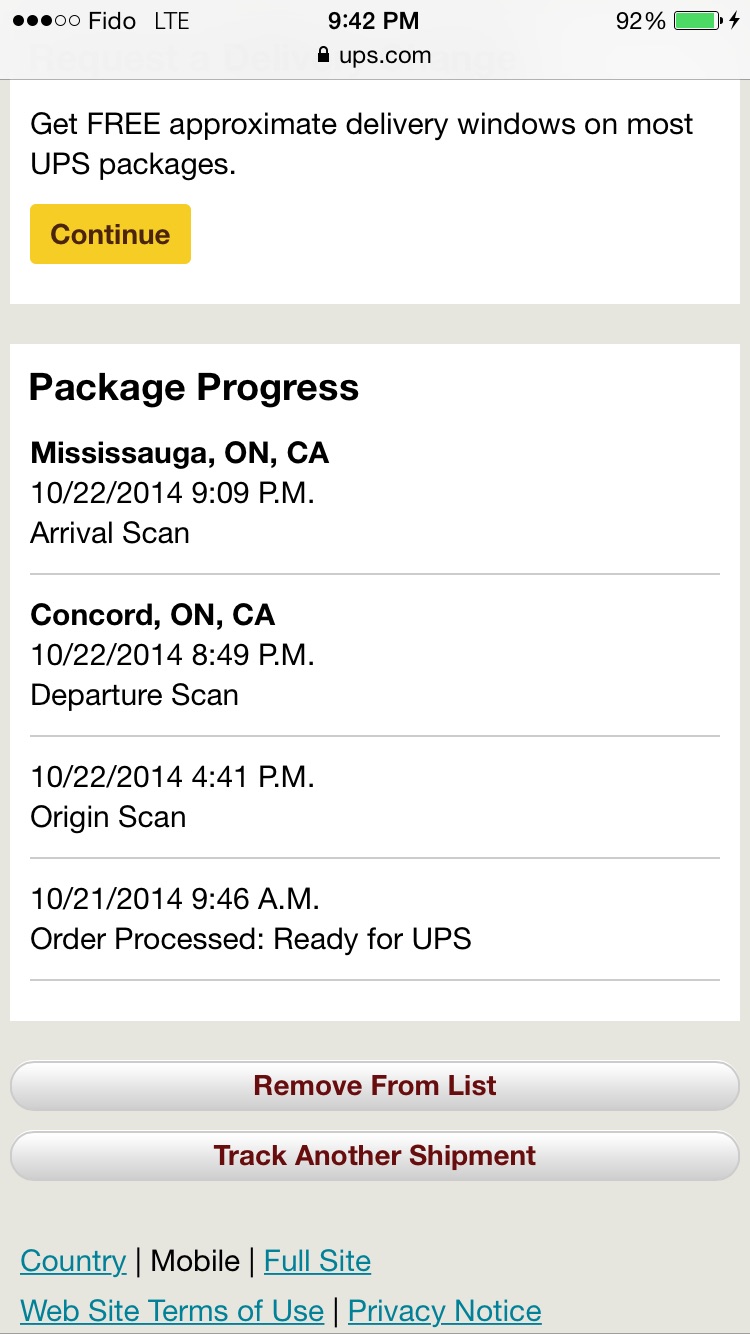
Task: Tap the signal strength dots
Action: point(46,21)
